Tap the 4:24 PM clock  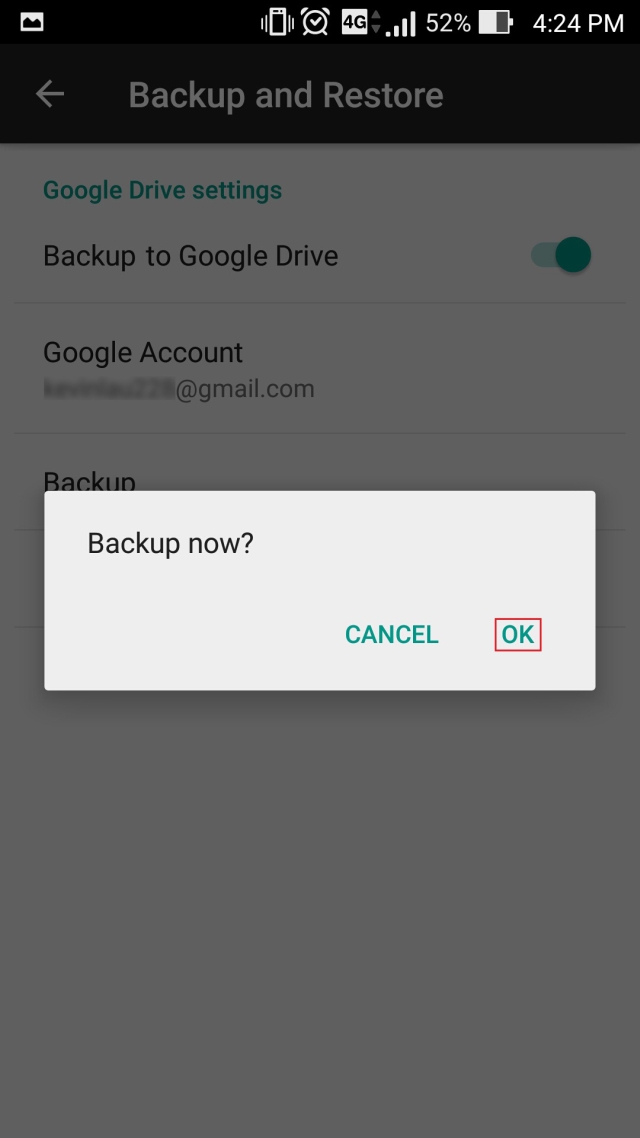578,23
